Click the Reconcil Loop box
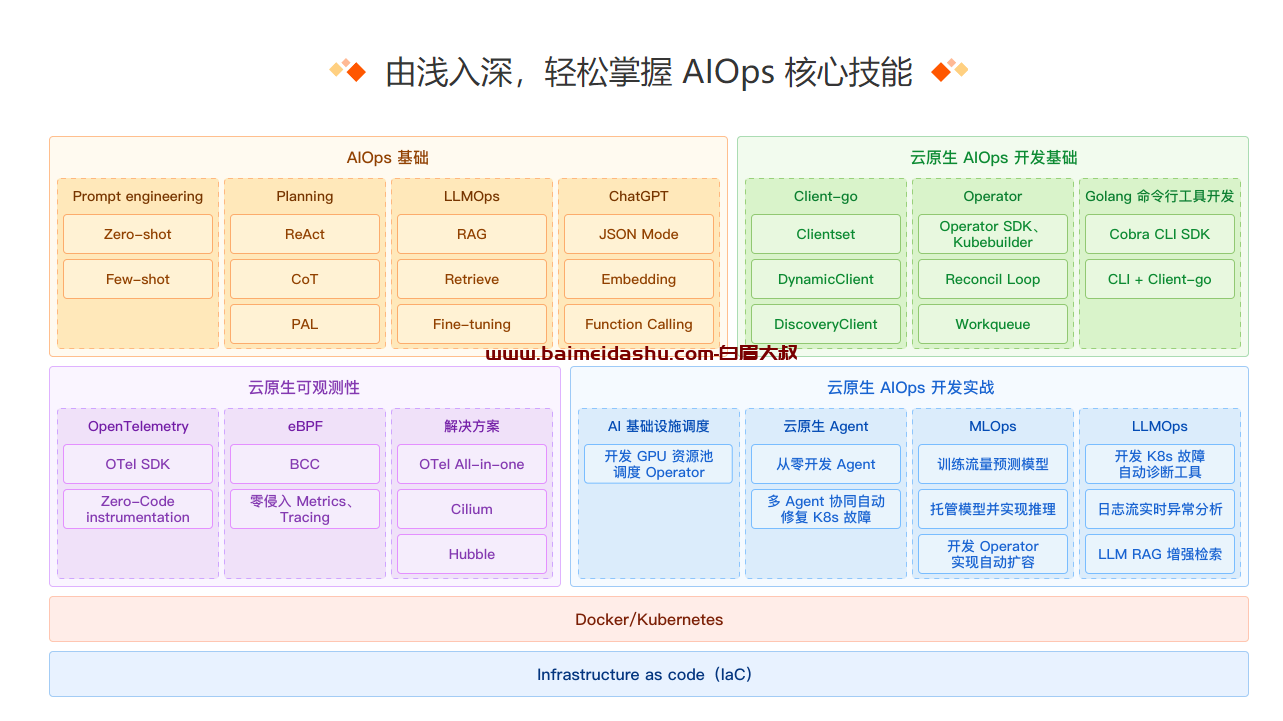Image resolution: width=1283 pixels, height=721 pixels. click(993, 279)
